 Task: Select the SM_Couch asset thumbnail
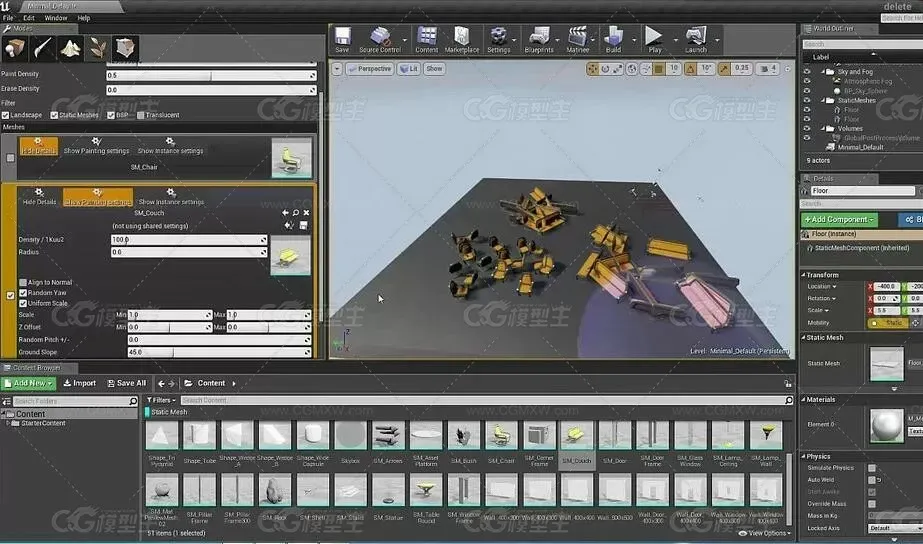[576, 436]
